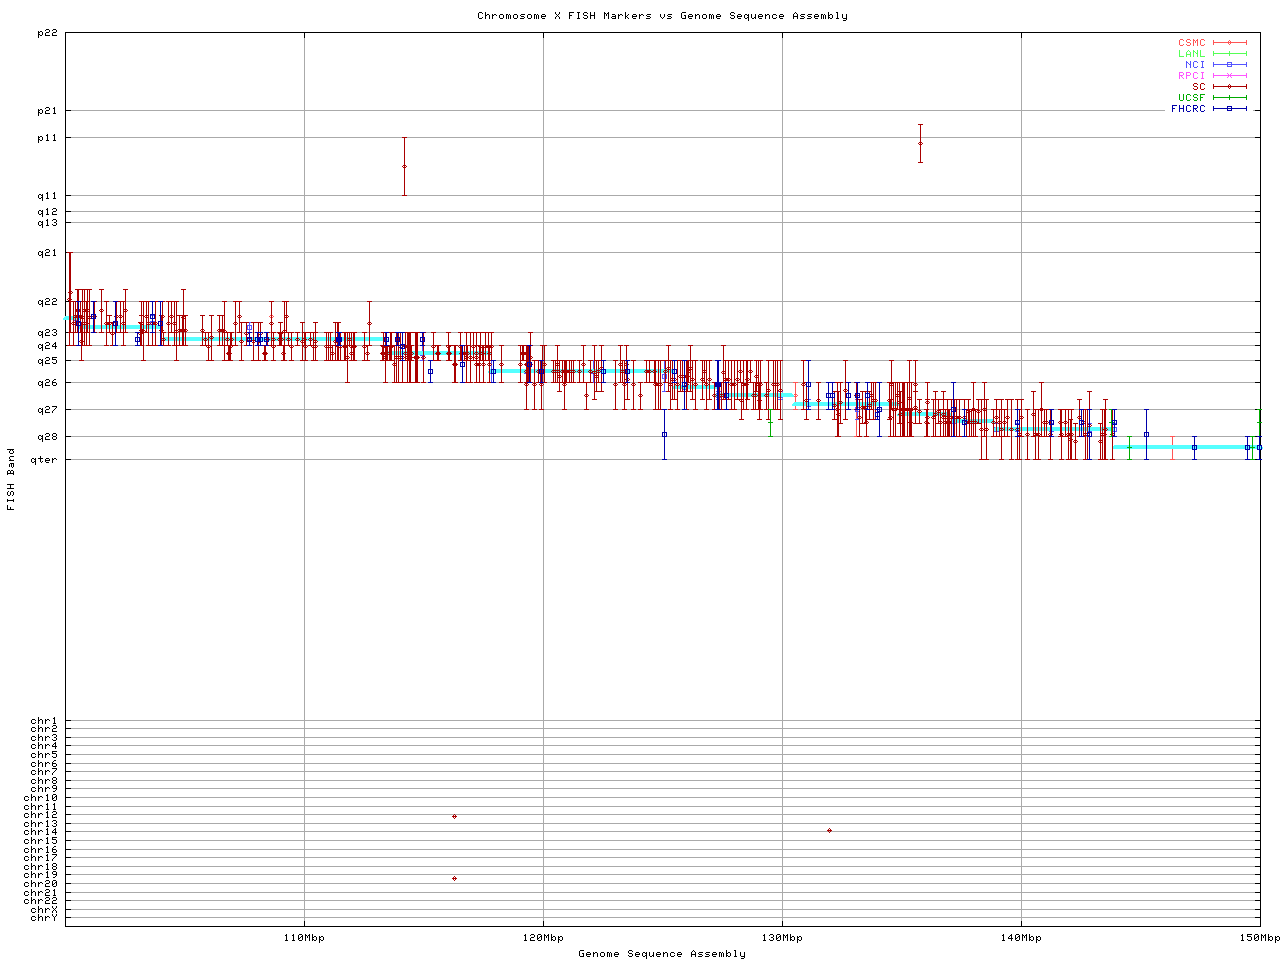Click the Genome Sequence Assembly axis title
This screenshot has height=960, width=1280.
tap(662, 954)
